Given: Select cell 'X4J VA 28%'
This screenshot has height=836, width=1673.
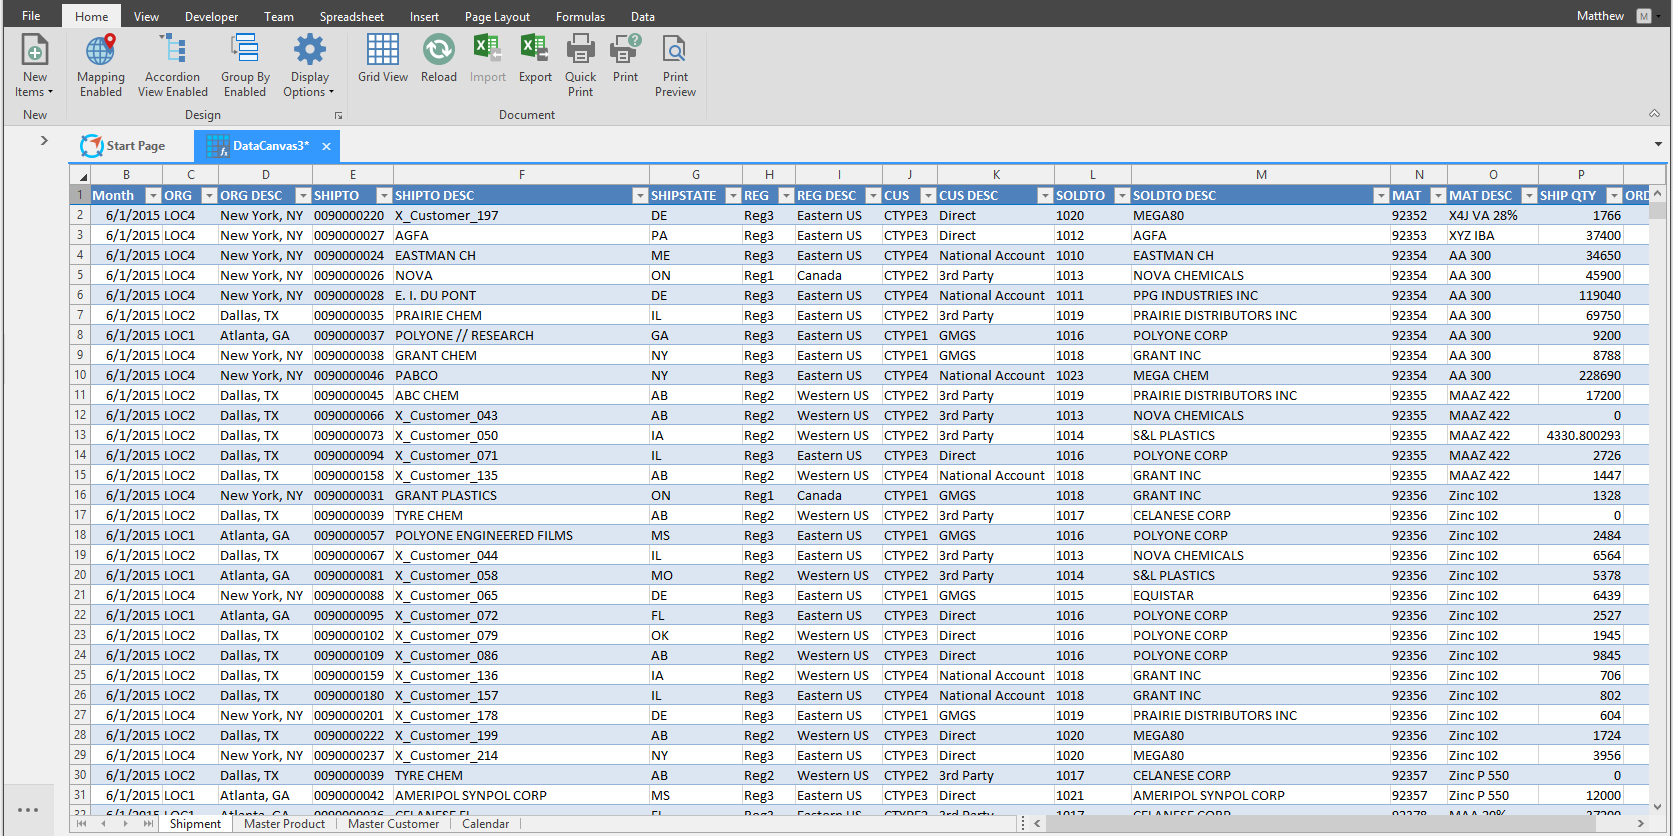Looking at the screenshot, I should 1492,215.
